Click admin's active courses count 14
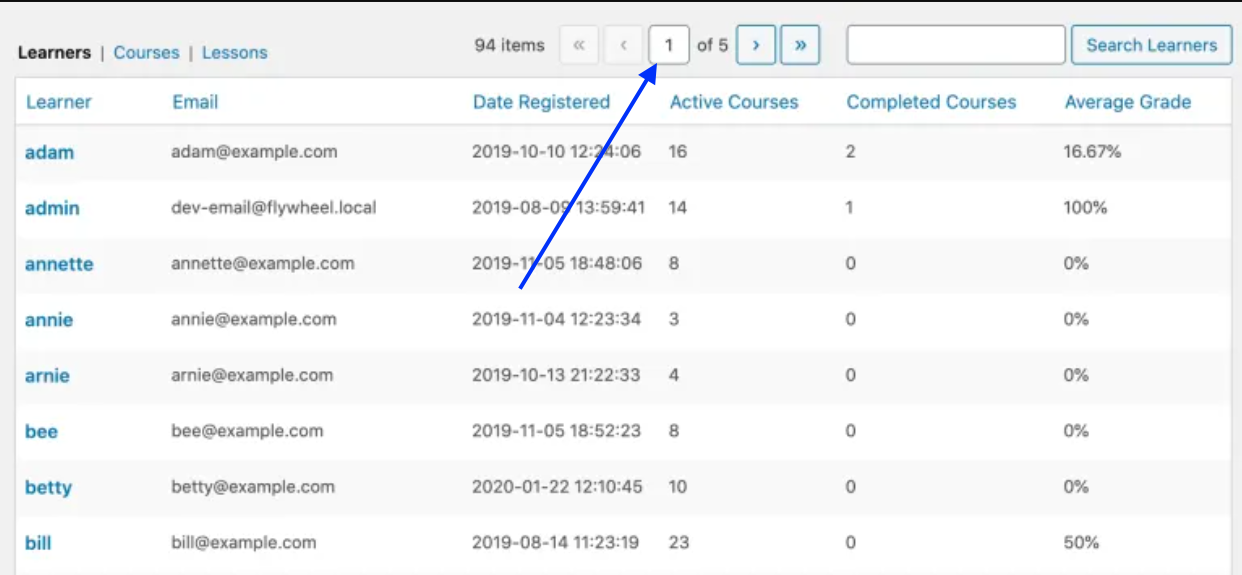Screen dimensions: 1242x575 pyautogui.click(x=678, y=208)
